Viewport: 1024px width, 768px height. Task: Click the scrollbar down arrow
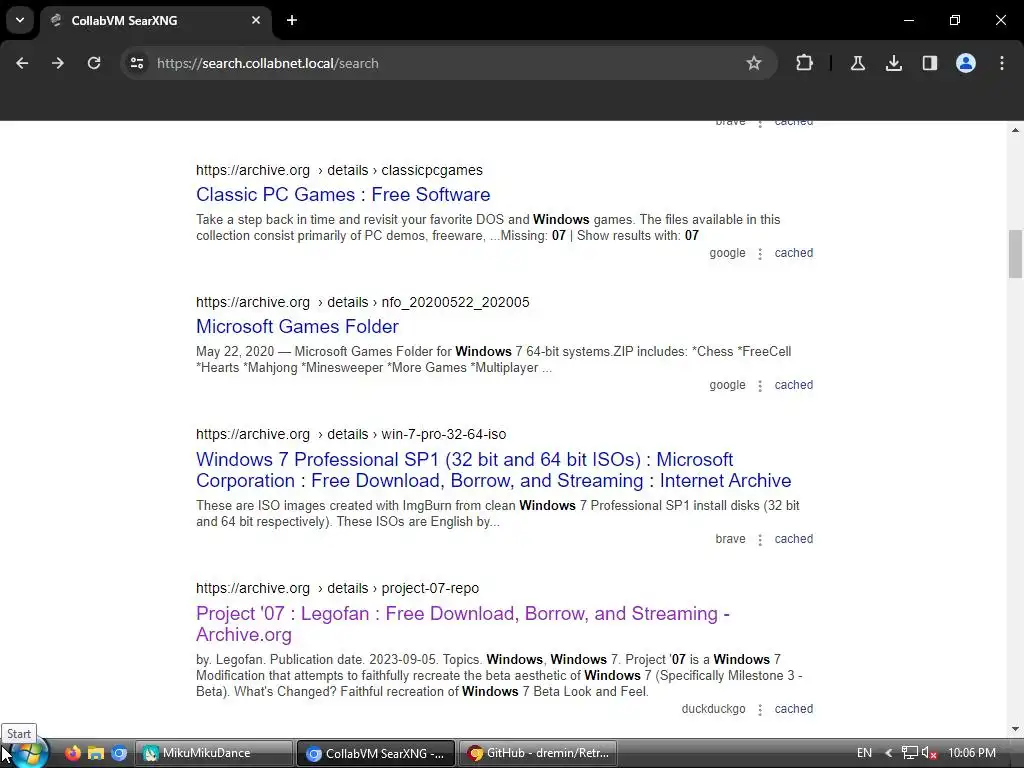point(1015,729)
